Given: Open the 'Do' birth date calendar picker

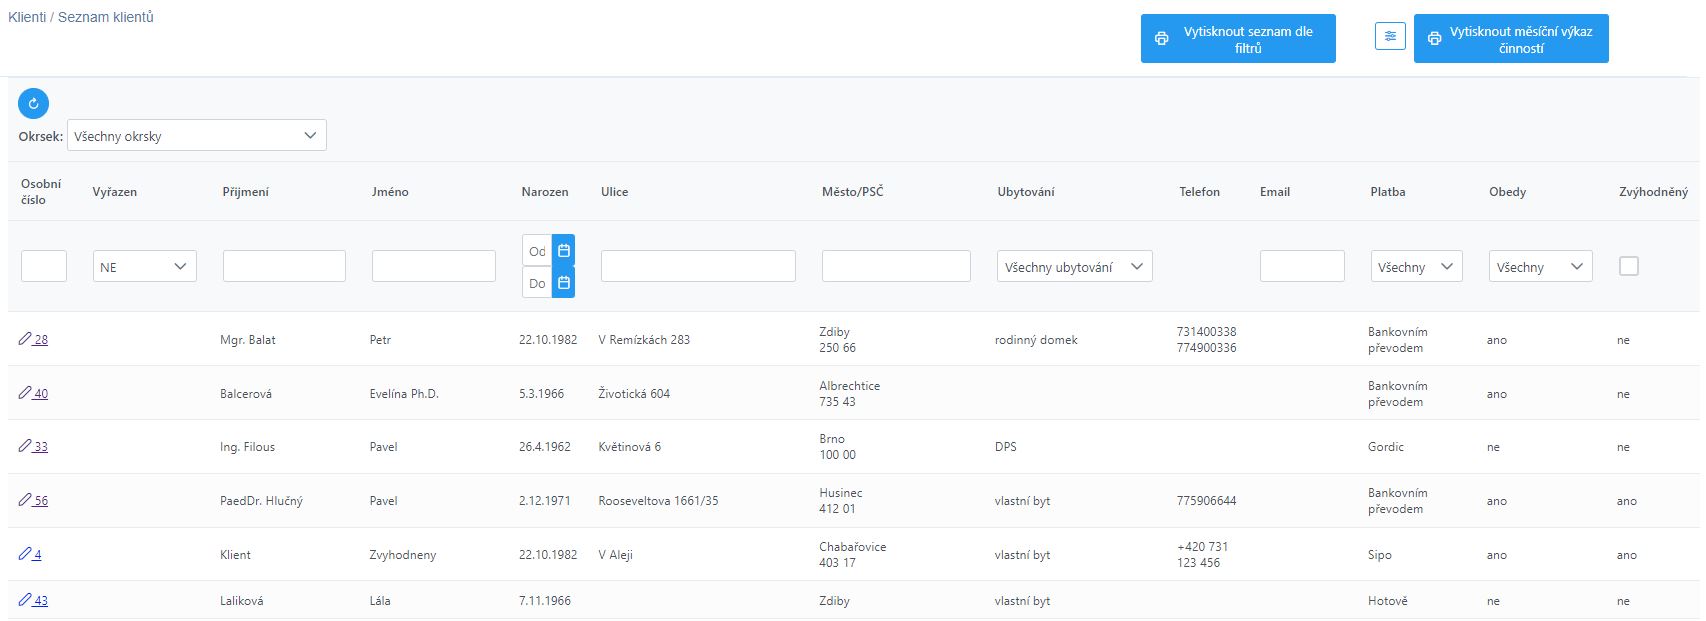Looking at the screenshot, I should (564, 283).
